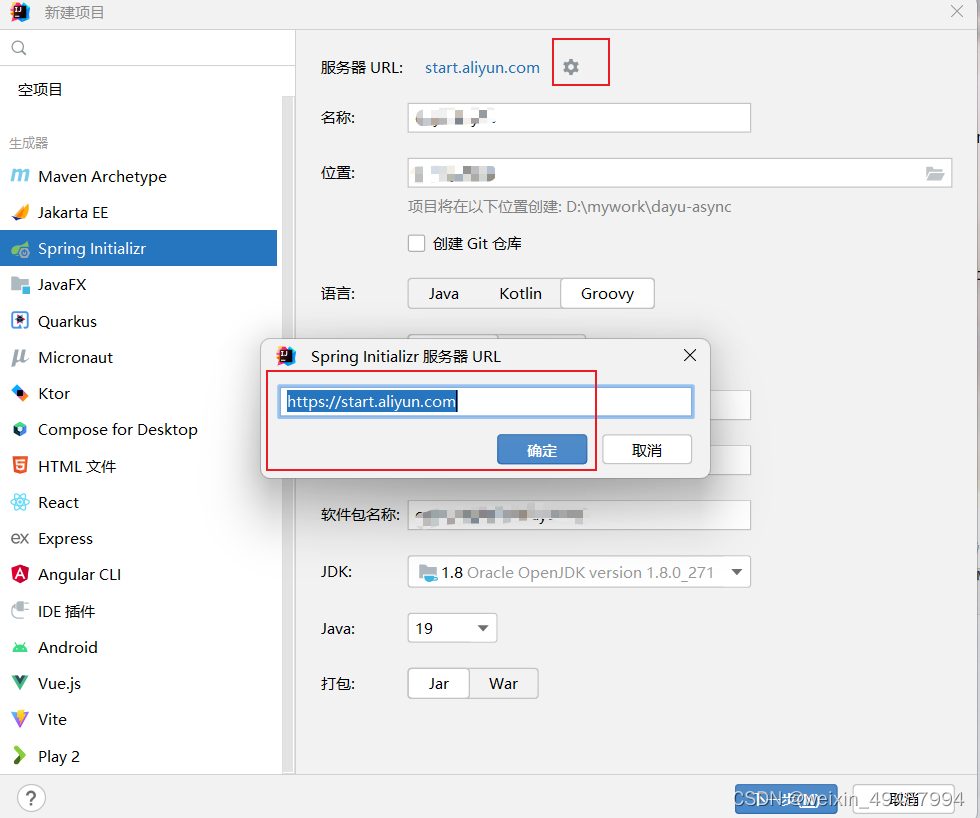980x818 pixels.
Task: Open the Micronaut generator
Action: [x=75, y=357]
